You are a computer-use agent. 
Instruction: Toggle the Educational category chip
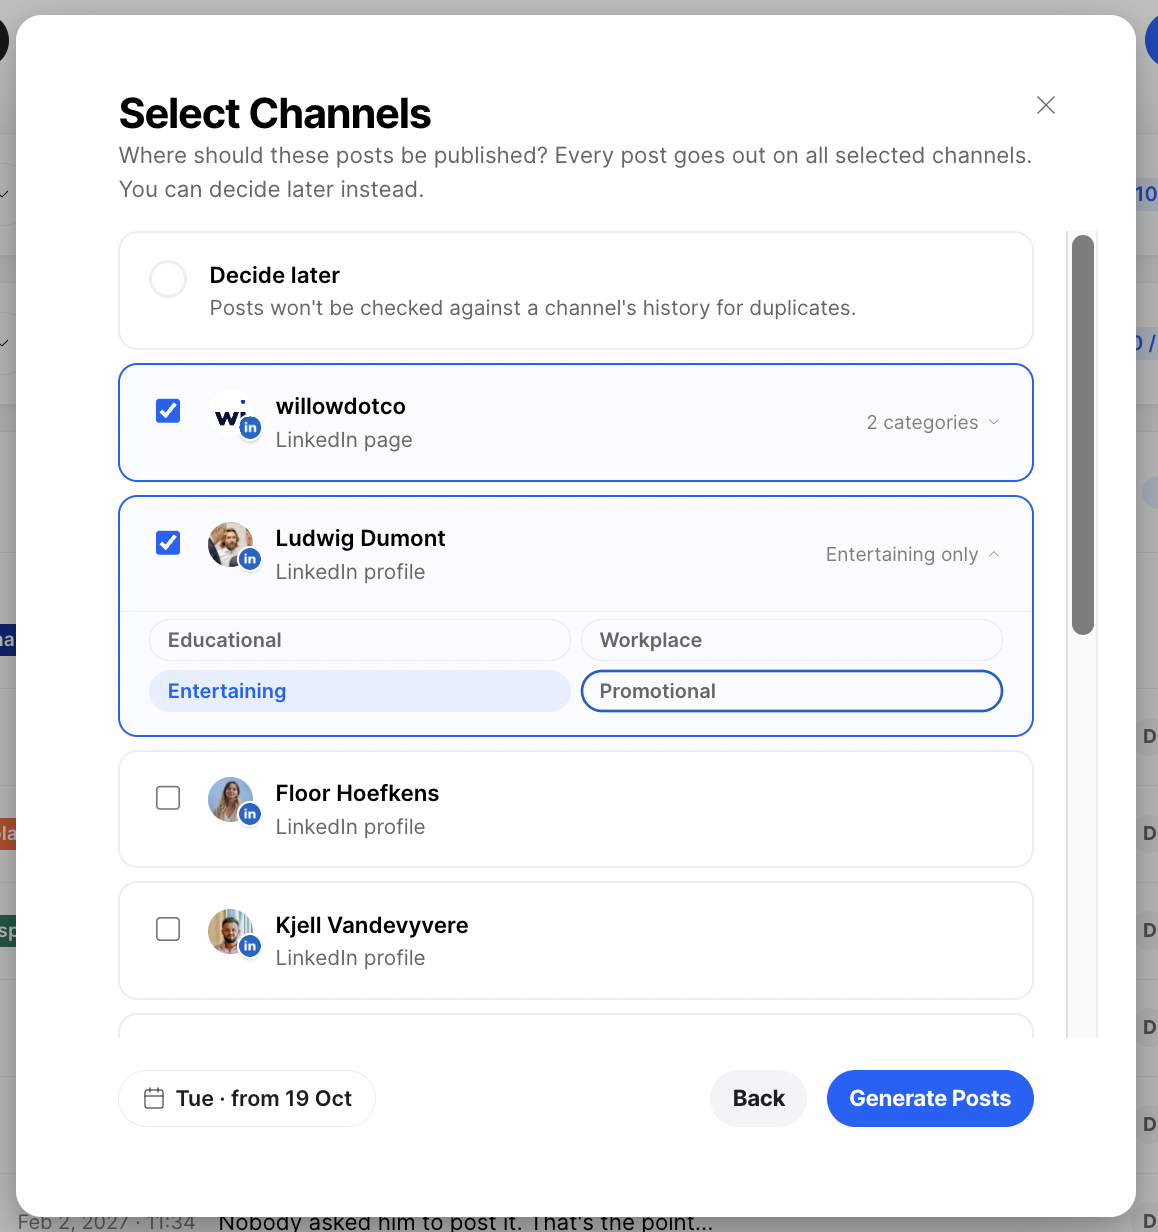(360, 640)
